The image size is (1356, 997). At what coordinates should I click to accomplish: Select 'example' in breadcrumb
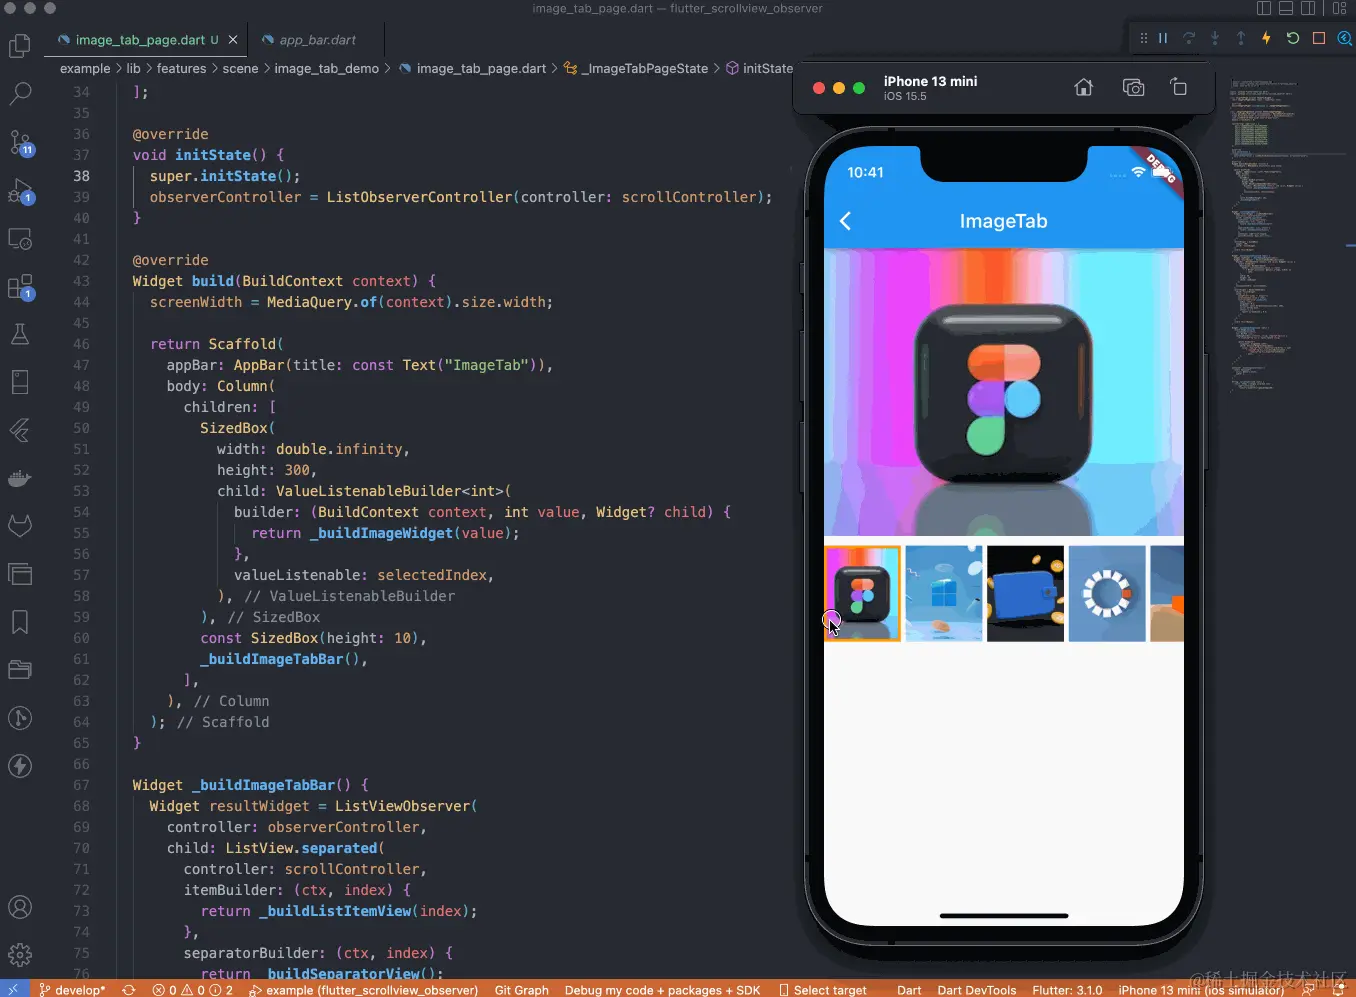click(x=85, y=68)
